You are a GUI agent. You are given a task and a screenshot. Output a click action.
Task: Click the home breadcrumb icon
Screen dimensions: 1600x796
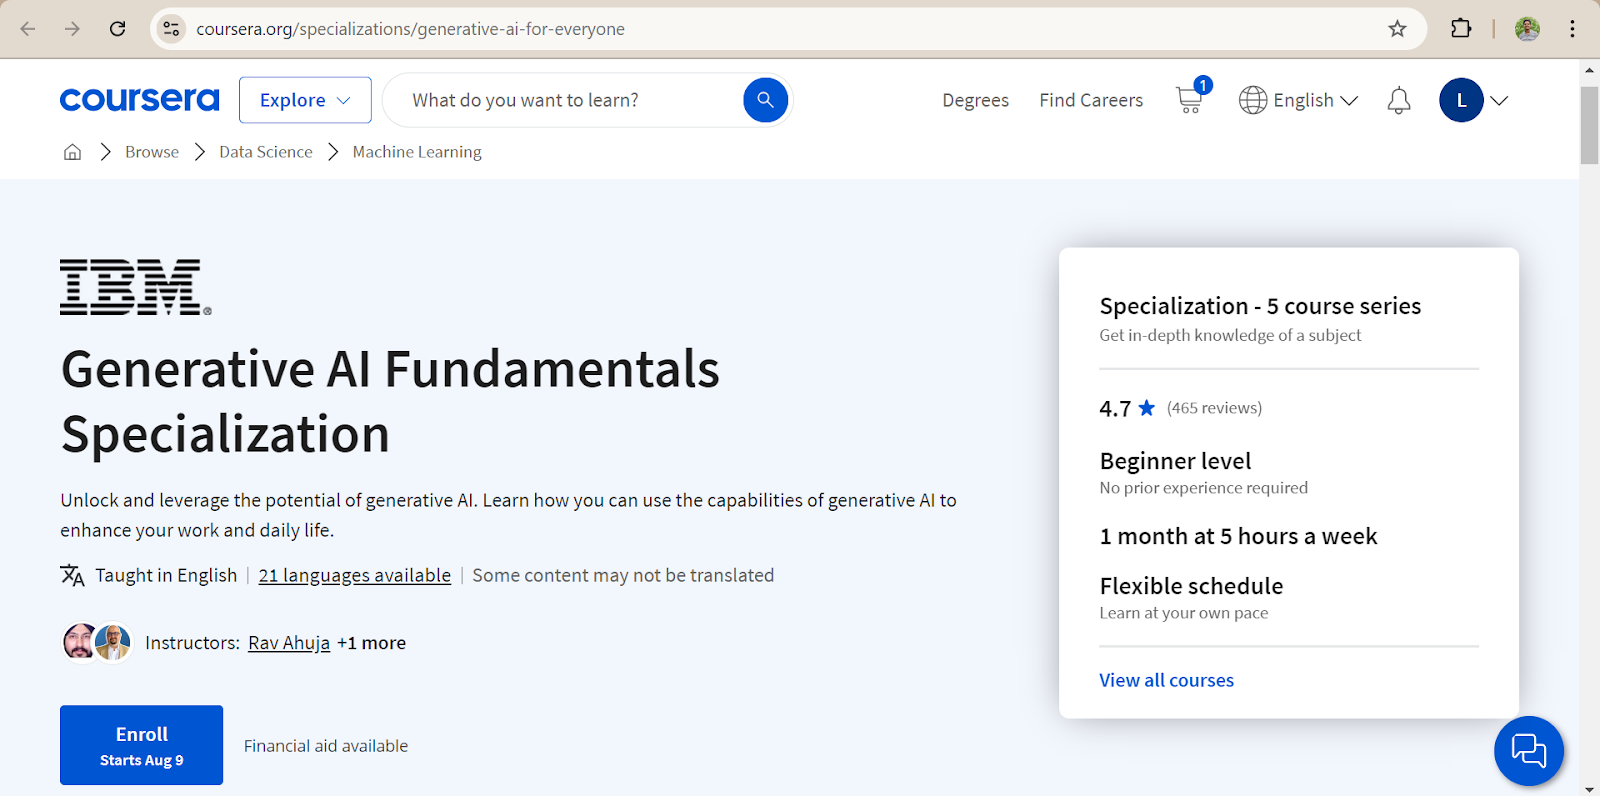point(72,152)
